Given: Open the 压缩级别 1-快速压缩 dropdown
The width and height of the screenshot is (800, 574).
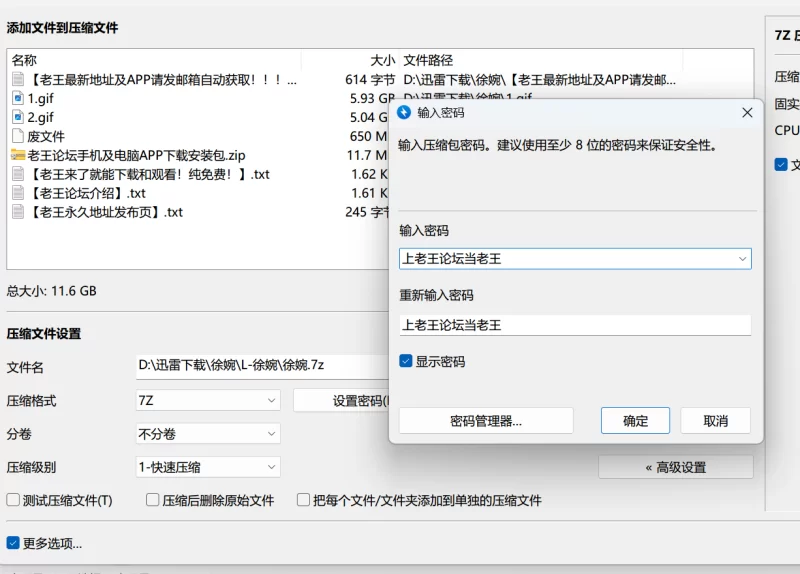Looking at the screenshot, I should 208,467.
